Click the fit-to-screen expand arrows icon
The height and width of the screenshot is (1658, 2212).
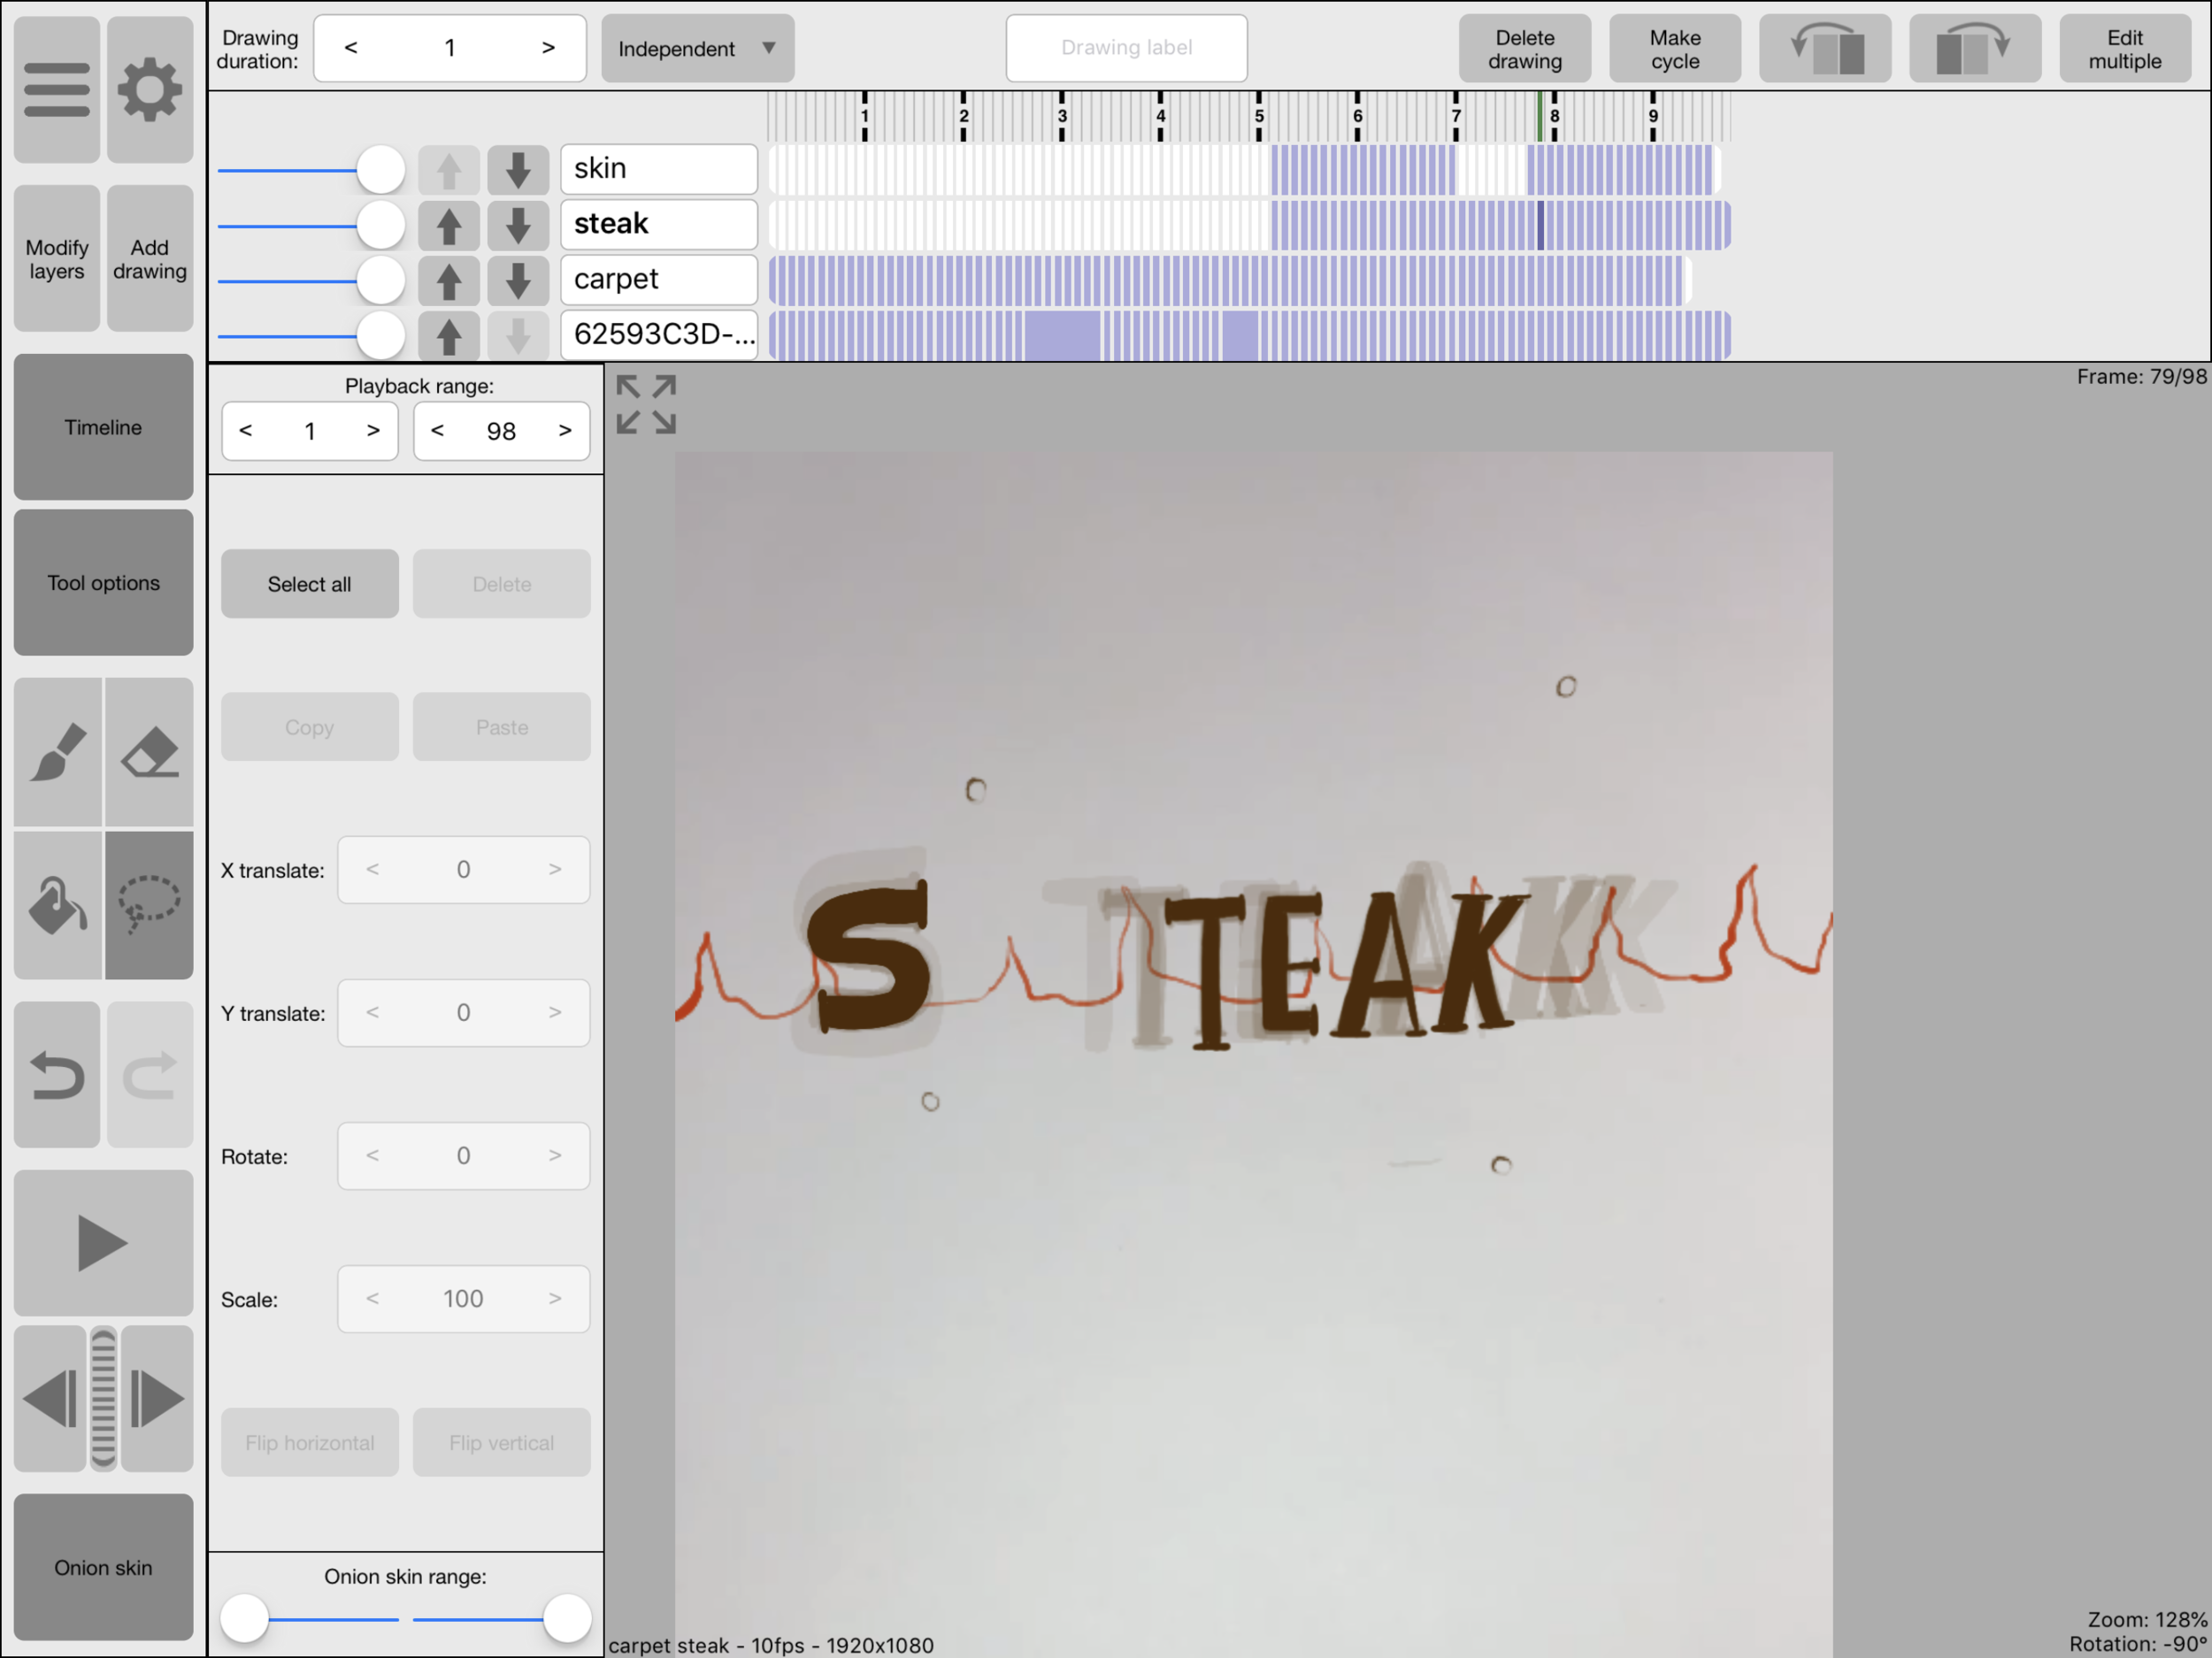pyautogui.click(x=646, y=404)
